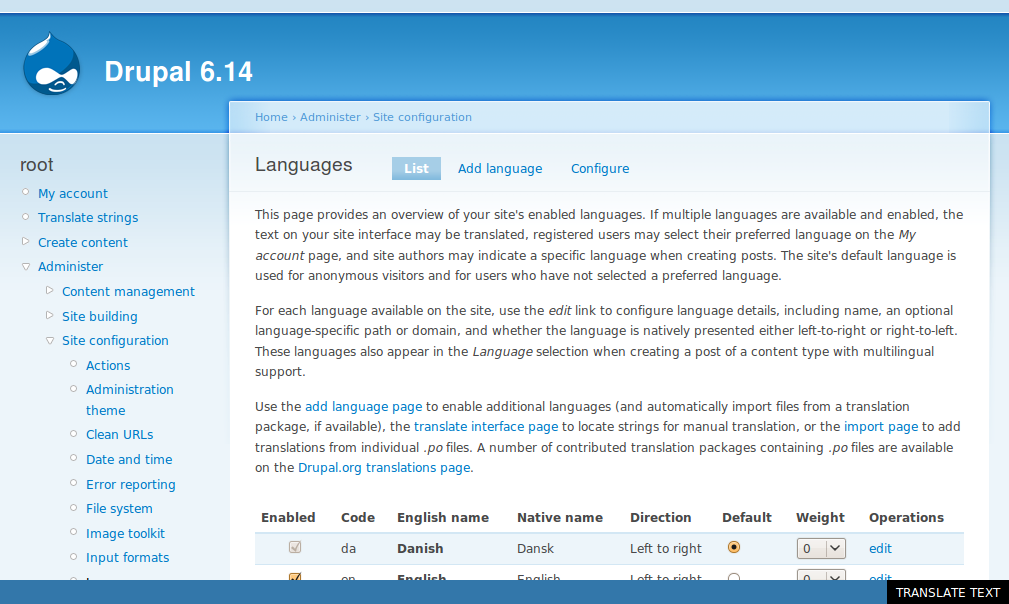The image size is (1009, 604).
Task: Click the 'da' language code cell
Action: coord(348,549)
